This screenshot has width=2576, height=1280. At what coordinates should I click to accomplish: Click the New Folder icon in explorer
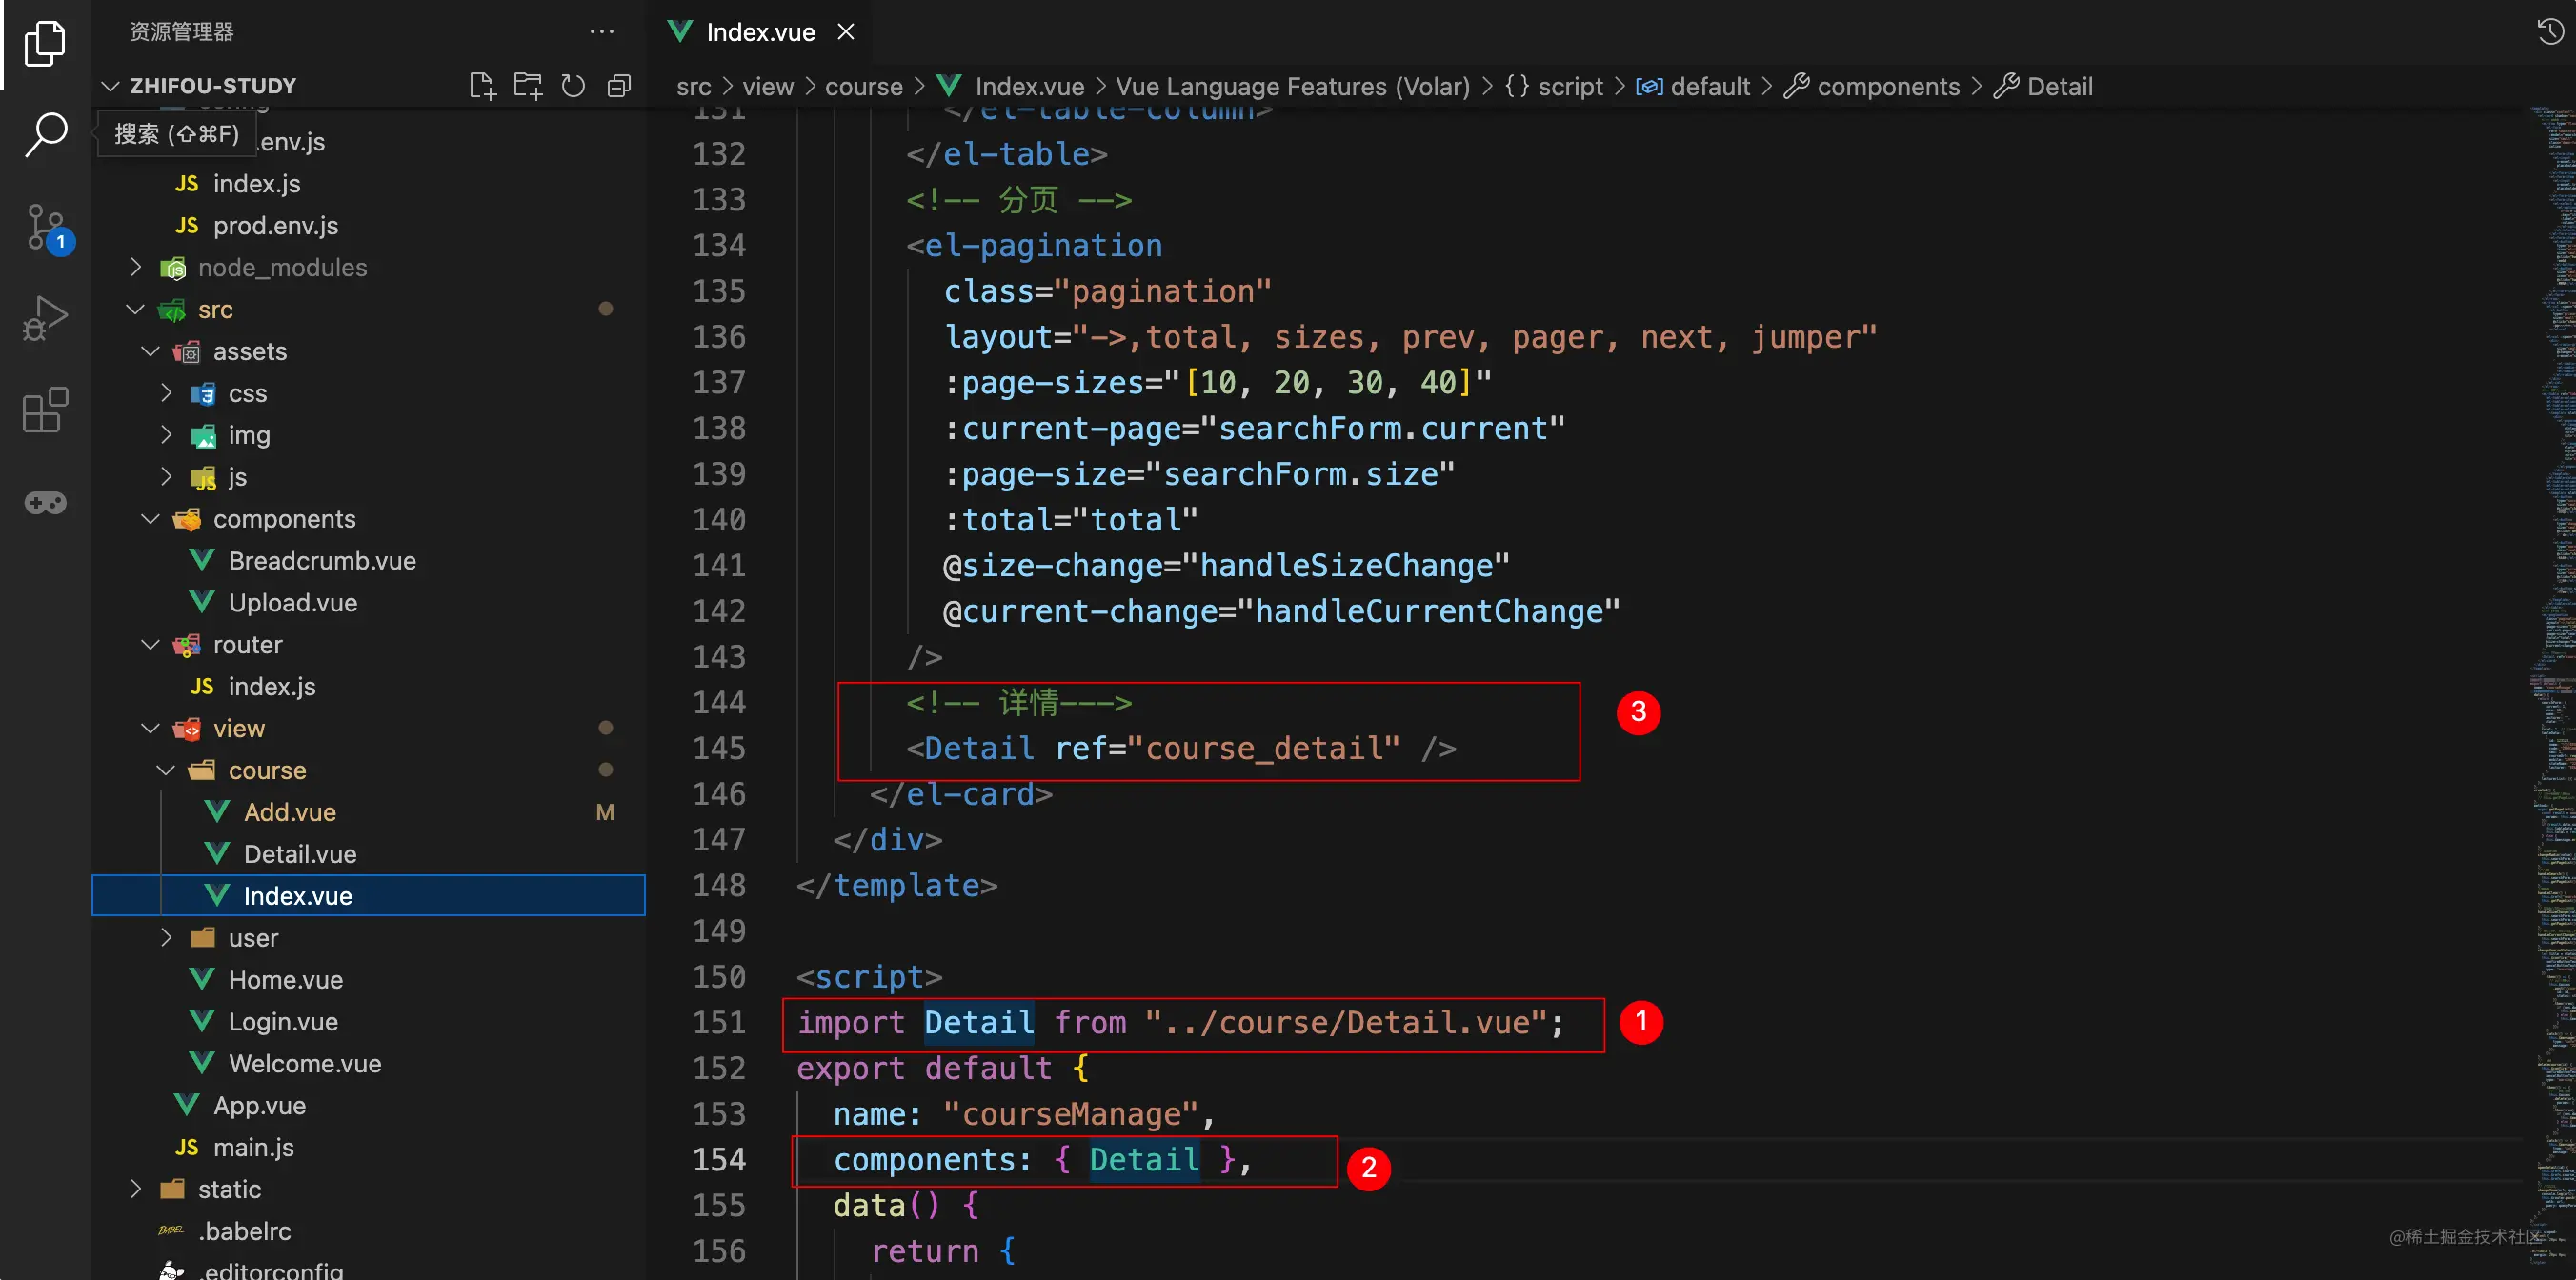click(527, 86)
